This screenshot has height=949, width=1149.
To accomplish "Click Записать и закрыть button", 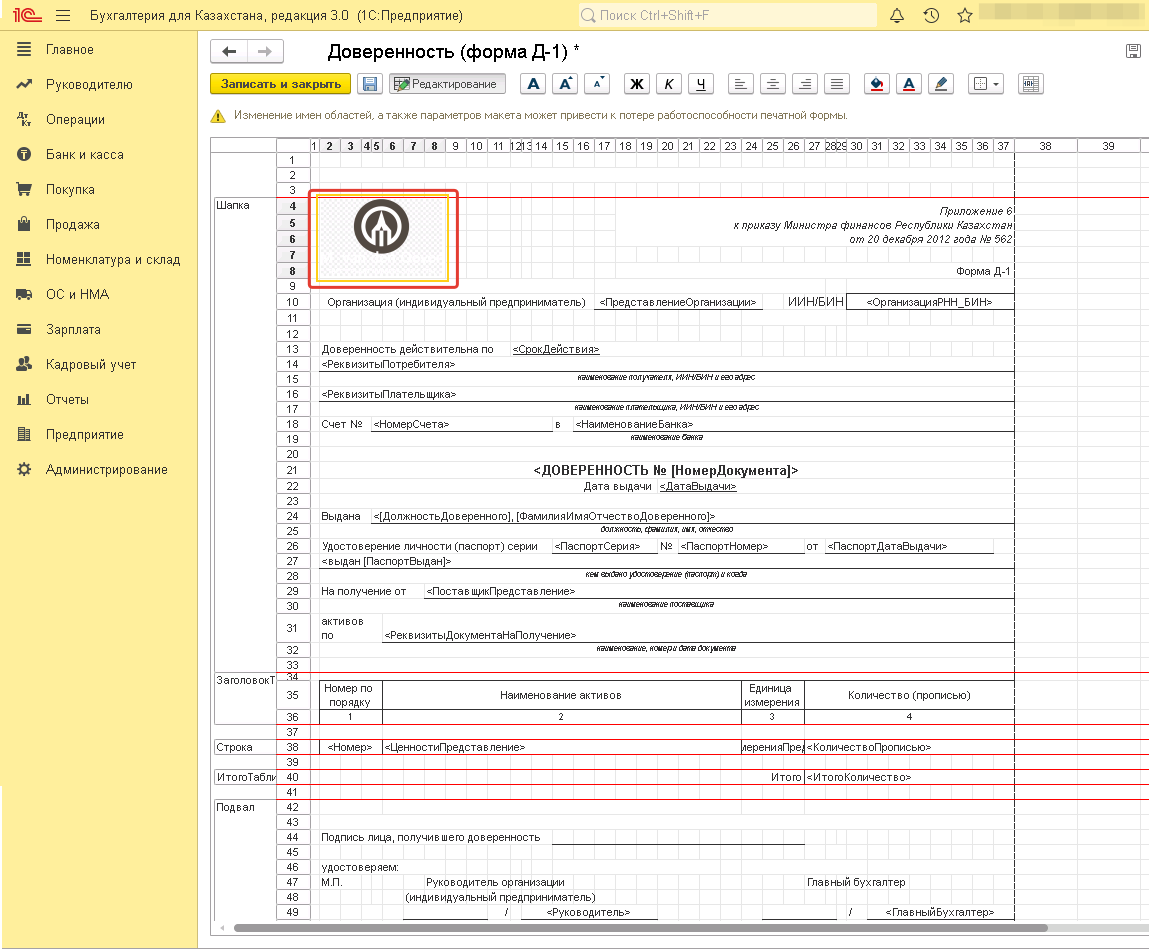I will pyautogui.click(x=281, y=84).
